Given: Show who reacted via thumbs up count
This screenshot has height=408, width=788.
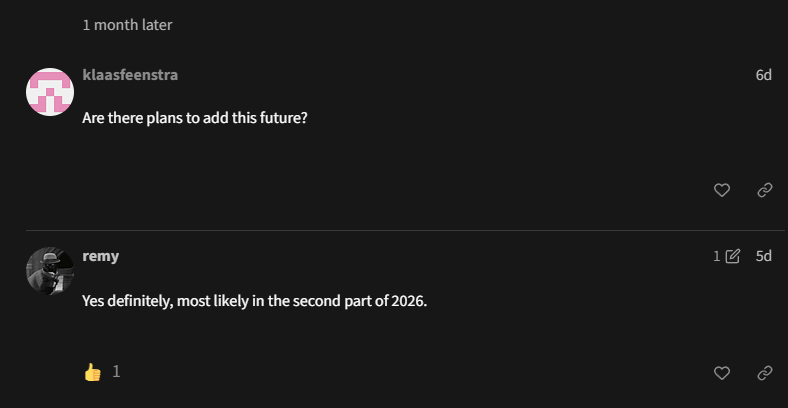Looking at the screenshot, I should click(116, 371).
